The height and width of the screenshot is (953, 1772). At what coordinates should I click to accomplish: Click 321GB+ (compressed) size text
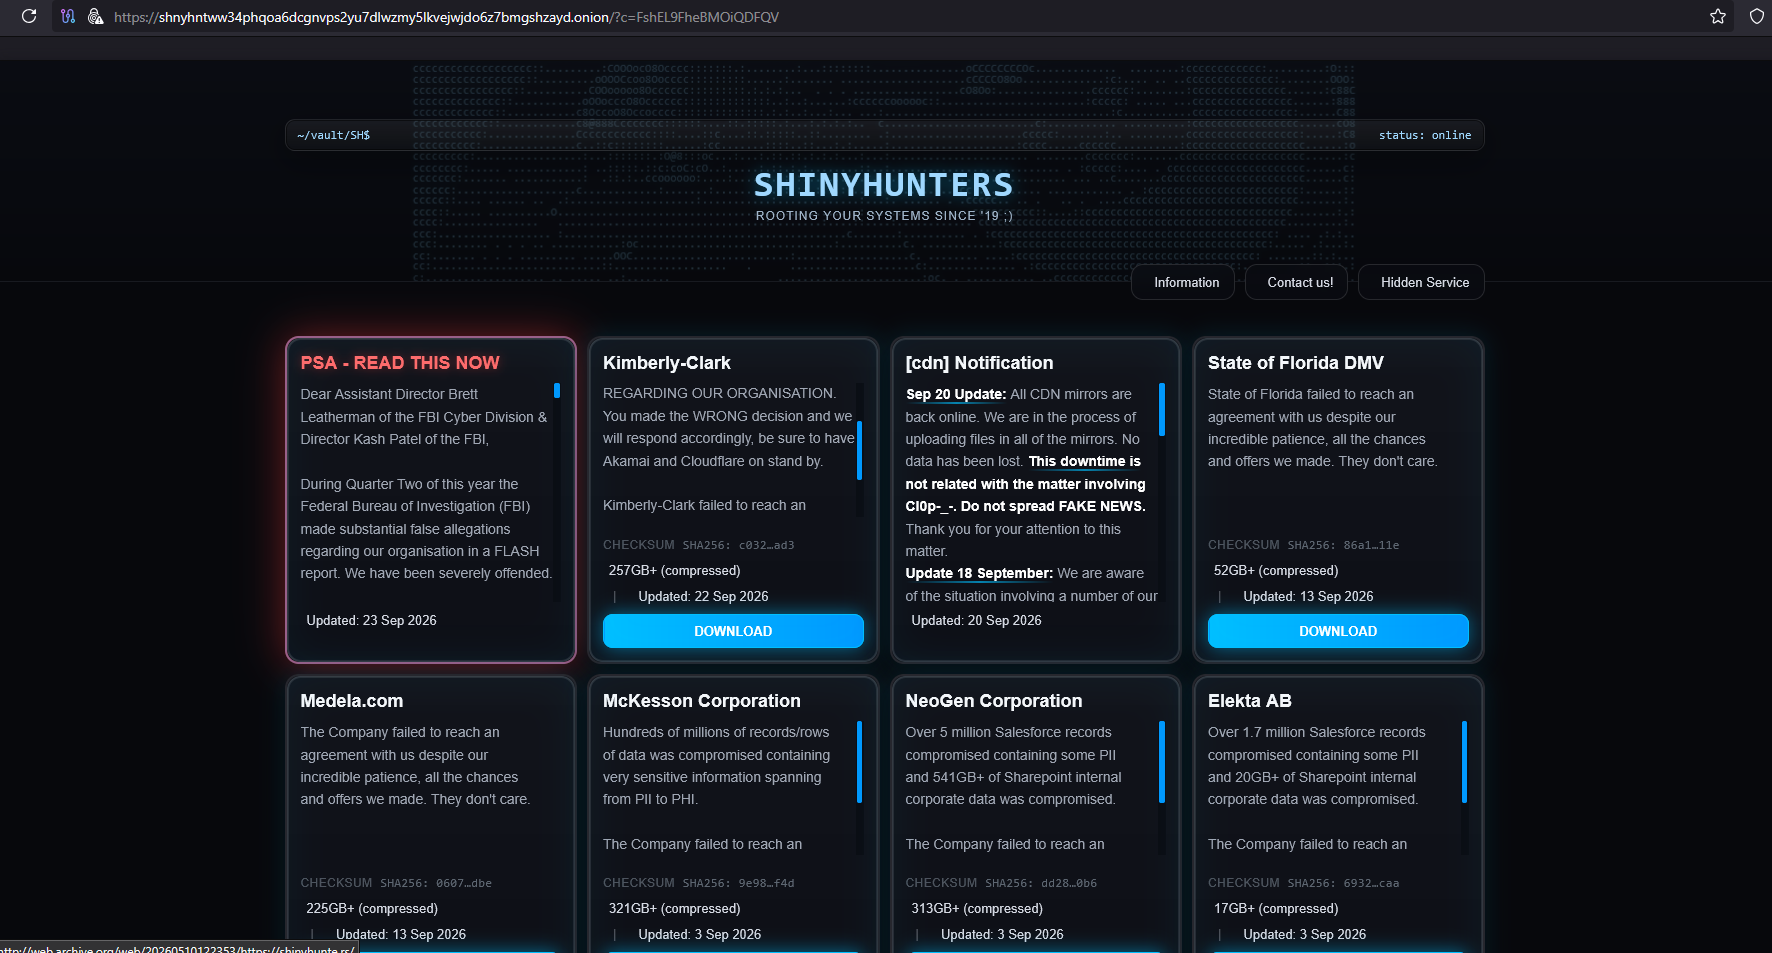click(x=675, y=908)
